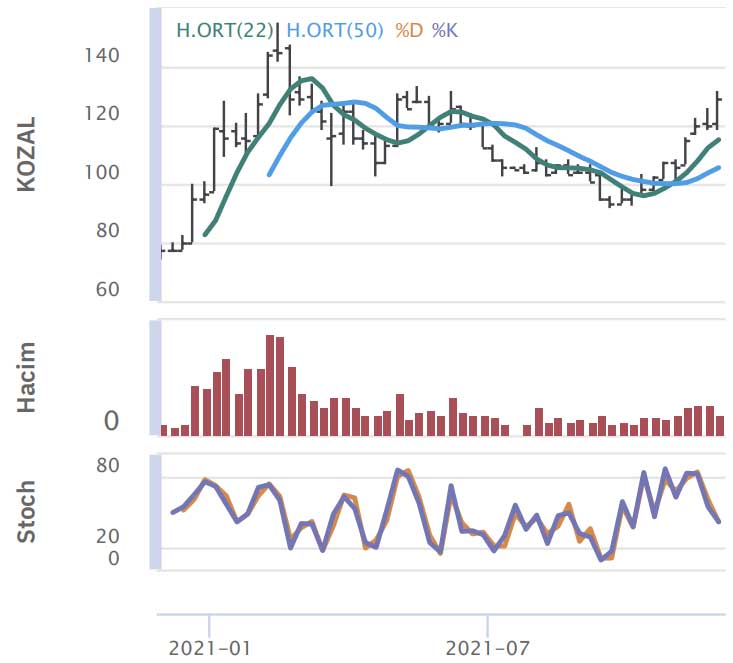Click the 60 price axis label
The image size is (733, 663).
[108, 289]
